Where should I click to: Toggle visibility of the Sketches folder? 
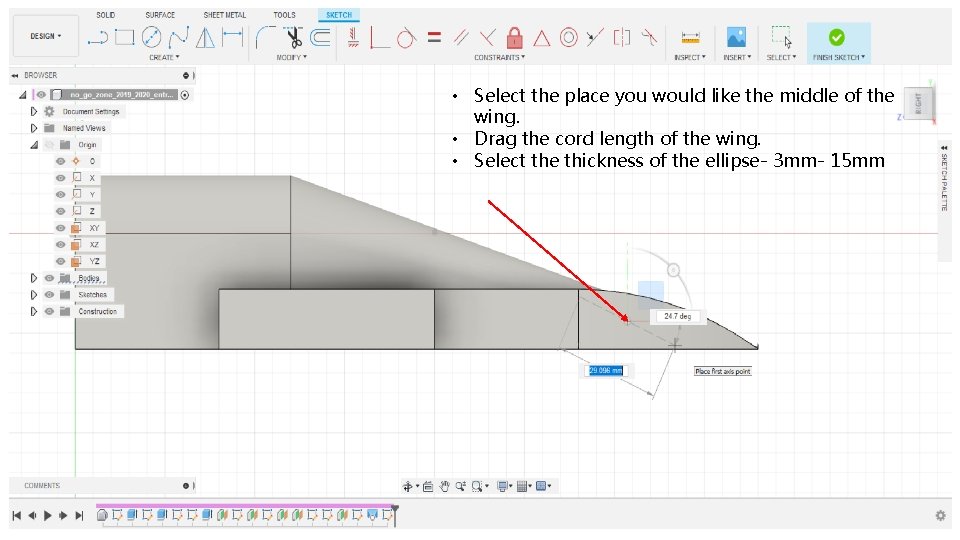coord(50,294)
